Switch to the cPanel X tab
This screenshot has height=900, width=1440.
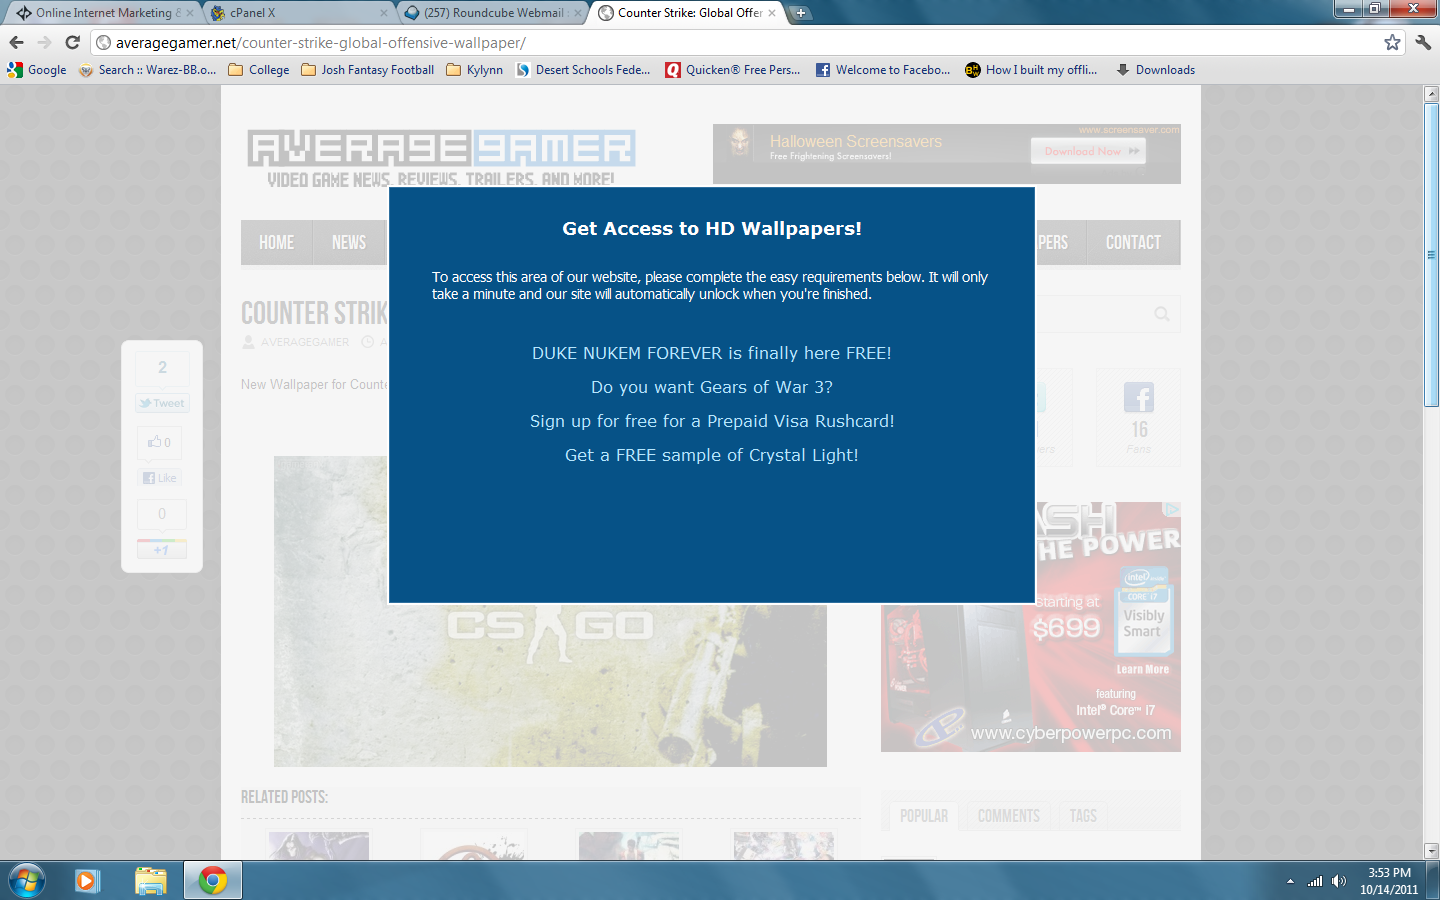(298, 13)
